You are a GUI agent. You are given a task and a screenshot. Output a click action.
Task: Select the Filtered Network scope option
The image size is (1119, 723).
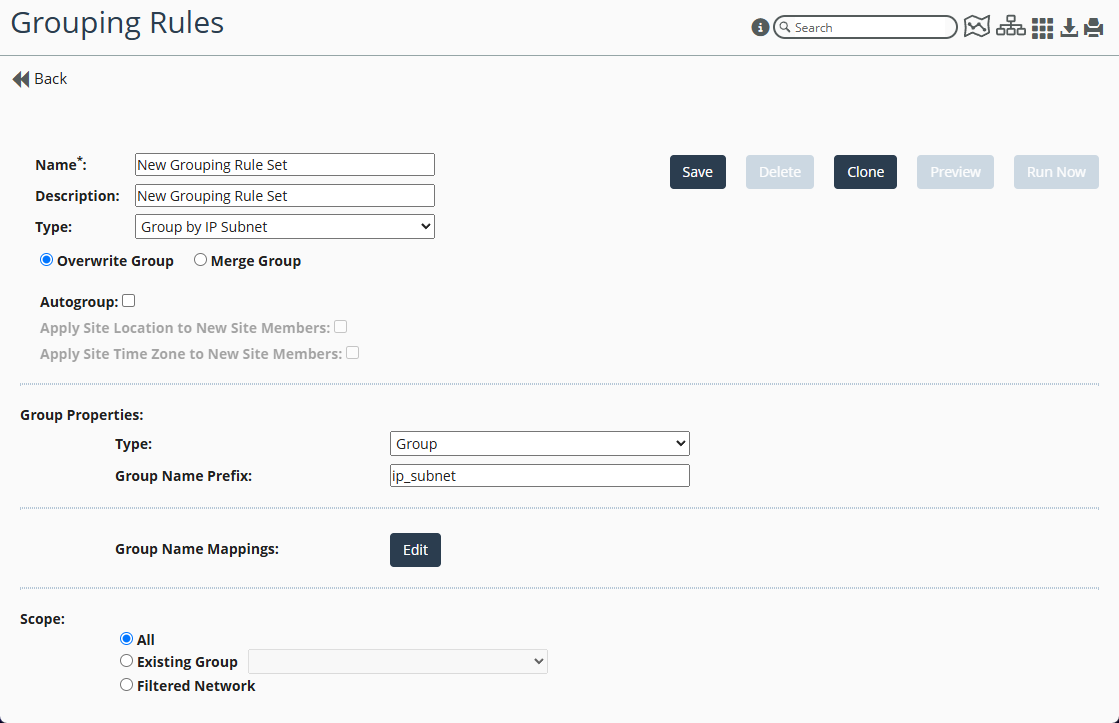[x=126, y=685]
